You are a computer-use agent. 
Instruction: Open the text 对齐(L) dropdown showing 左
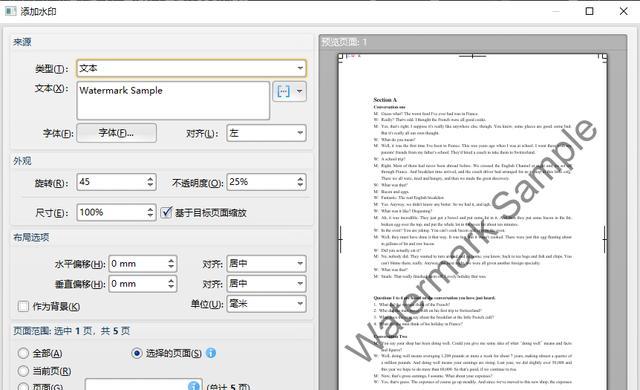point(266,133)
